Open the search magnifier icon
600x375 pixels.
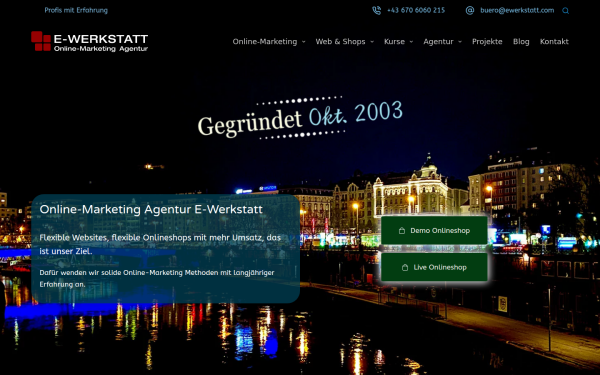565,11
